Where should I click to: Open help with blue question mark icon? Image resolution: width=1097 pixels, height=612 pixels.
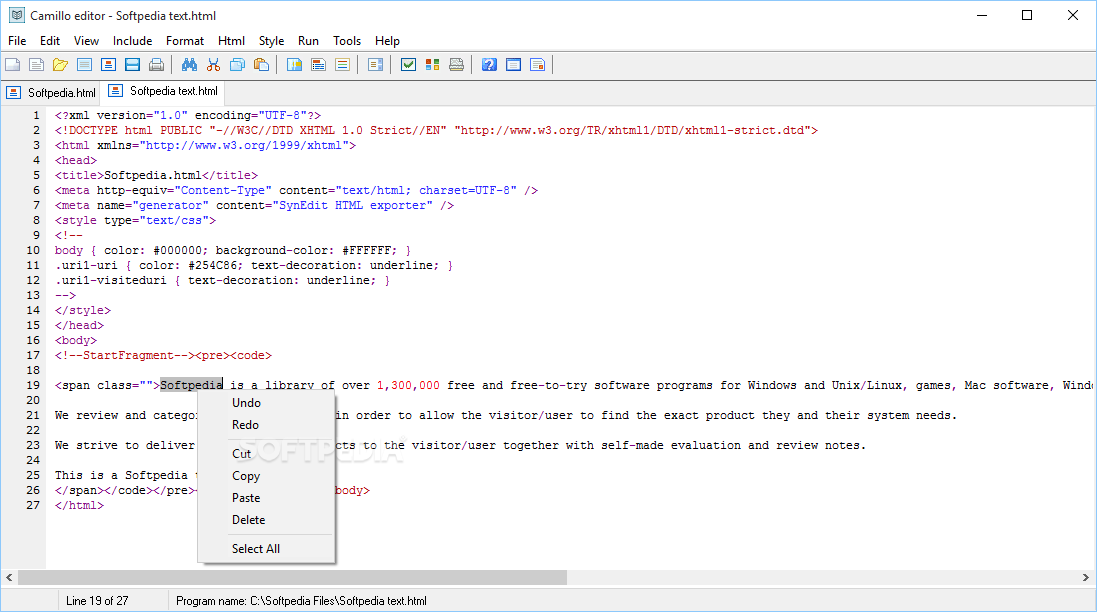489,65
